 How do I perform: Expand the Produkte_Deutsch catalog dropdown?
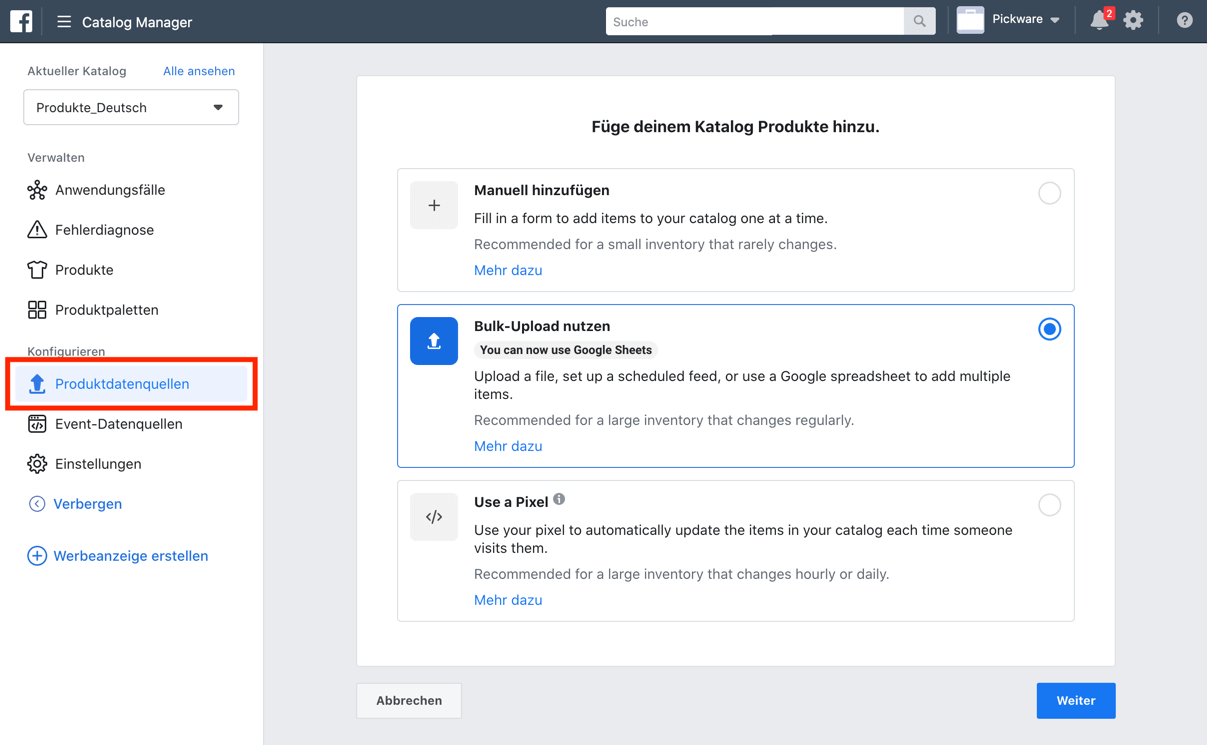pos(131,107)
